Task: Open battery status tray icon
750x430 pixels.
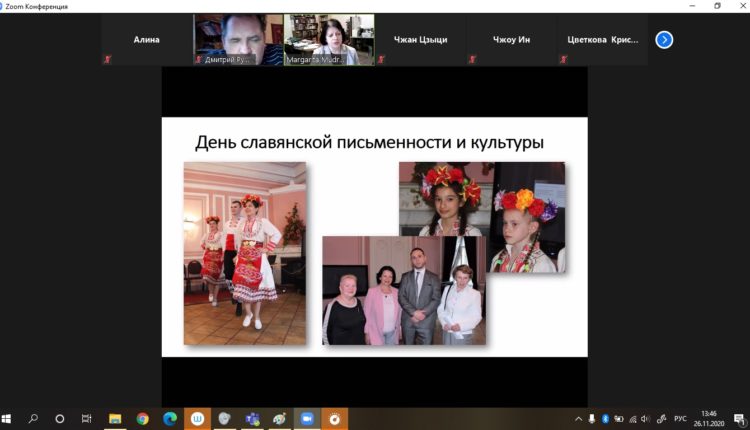Action: point(618,419)
